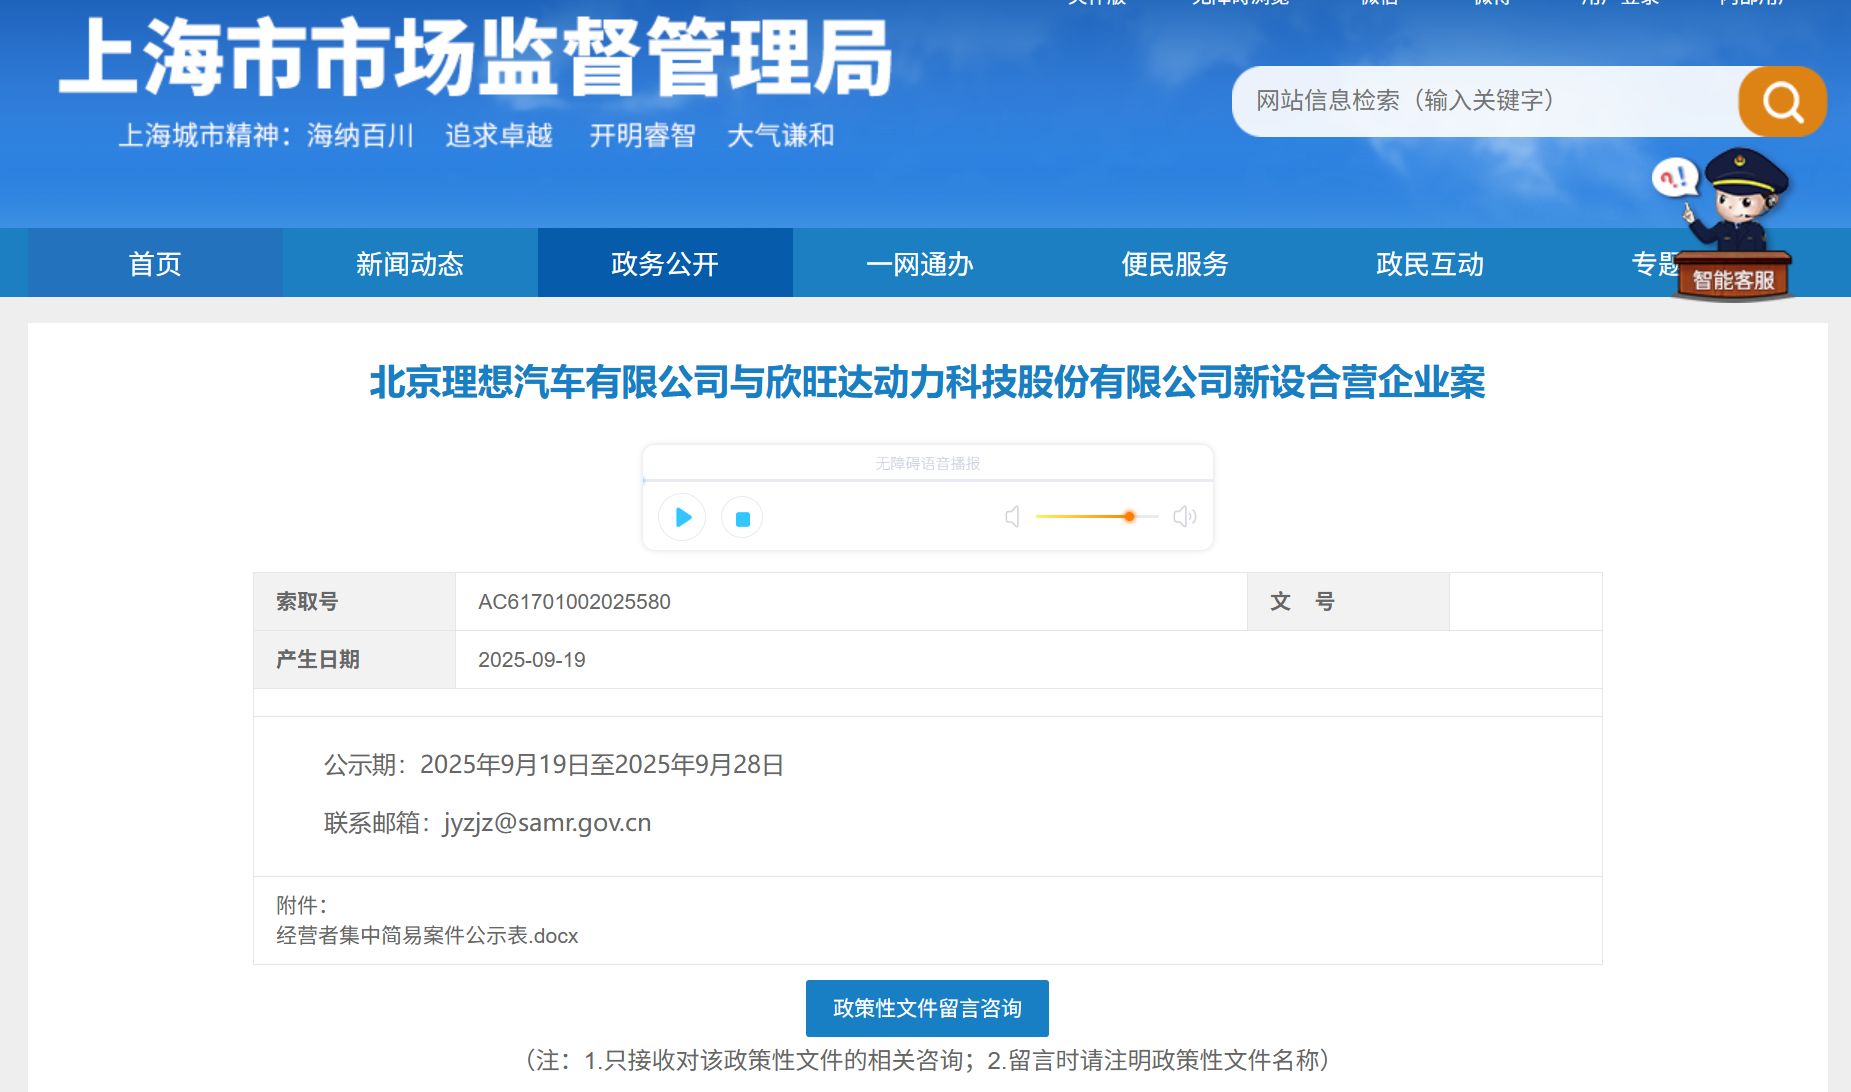1851x1092 pixels.
Task: Click the orange search magnifier button
Action: 1782,101
